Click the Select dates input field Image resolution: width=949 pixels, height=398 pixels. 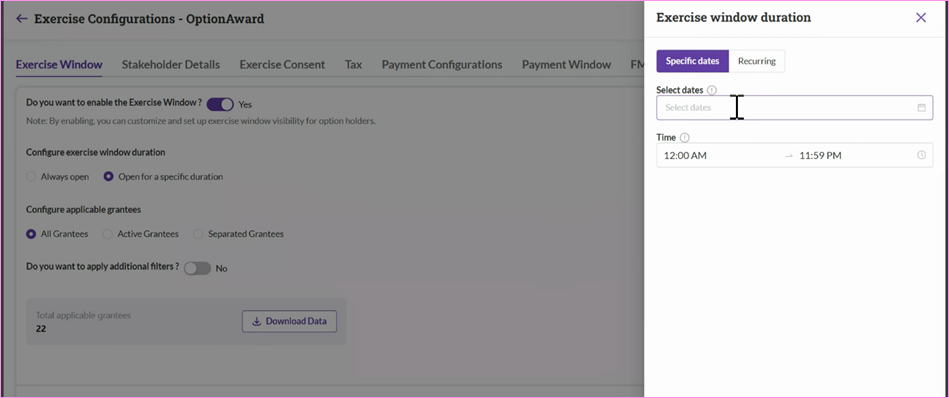point(794,108)
